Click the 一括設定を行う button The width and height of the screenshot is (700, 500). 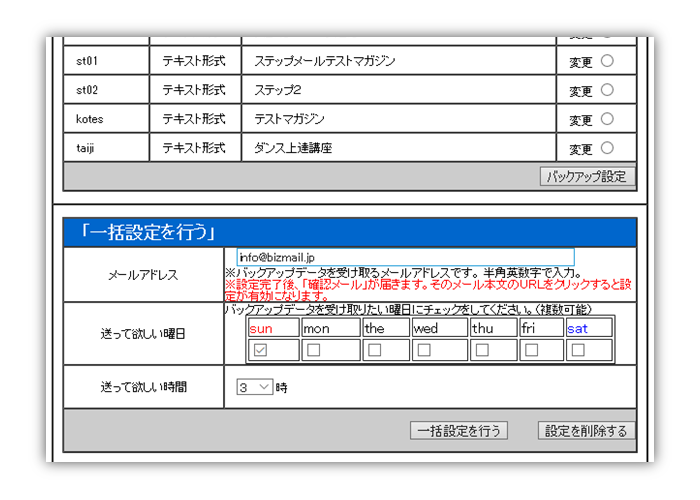pos(459,431)
